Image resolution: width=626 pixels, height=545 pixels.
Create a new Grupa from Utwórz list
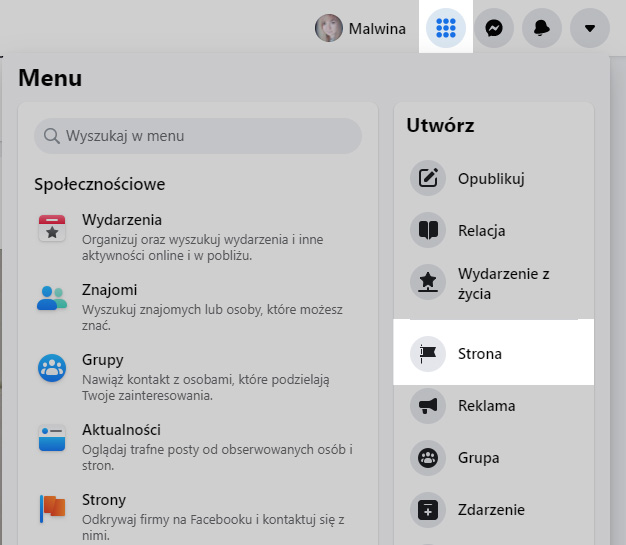coord(493,458)
